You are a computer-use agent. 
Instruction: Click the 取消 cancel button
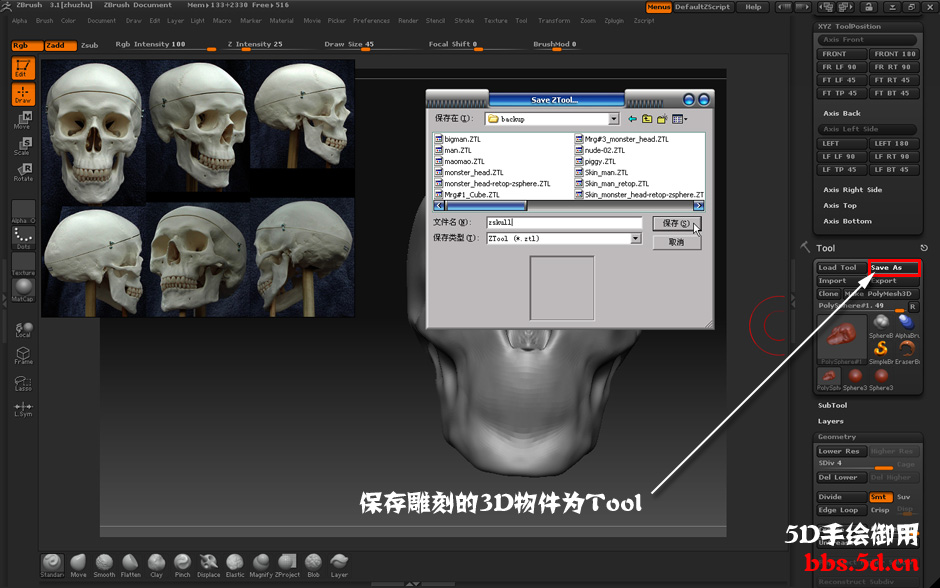coord(676,242)
